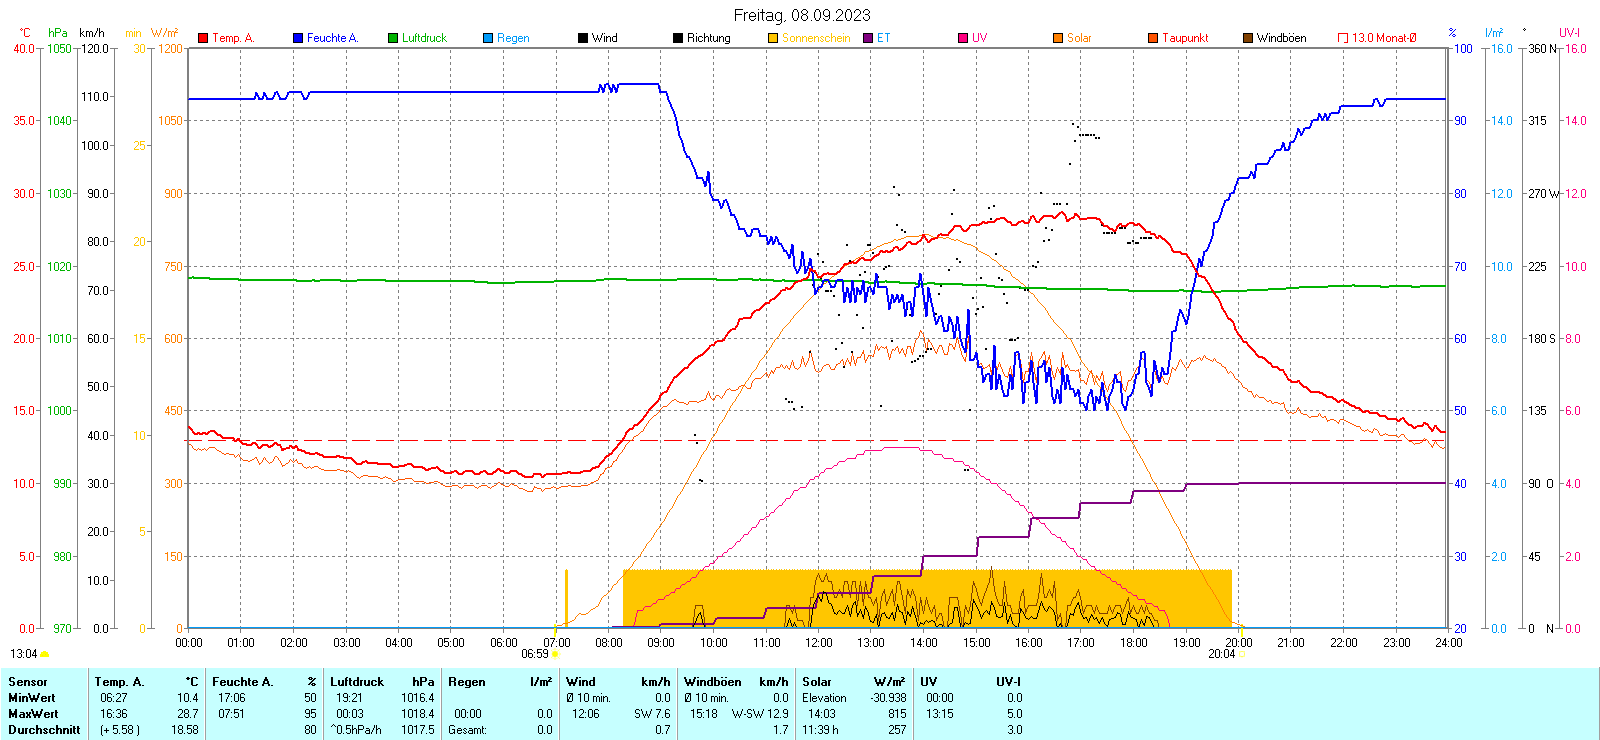Click the pink UV legend square
1600x740 pixels.
click(x=963, y=38)
